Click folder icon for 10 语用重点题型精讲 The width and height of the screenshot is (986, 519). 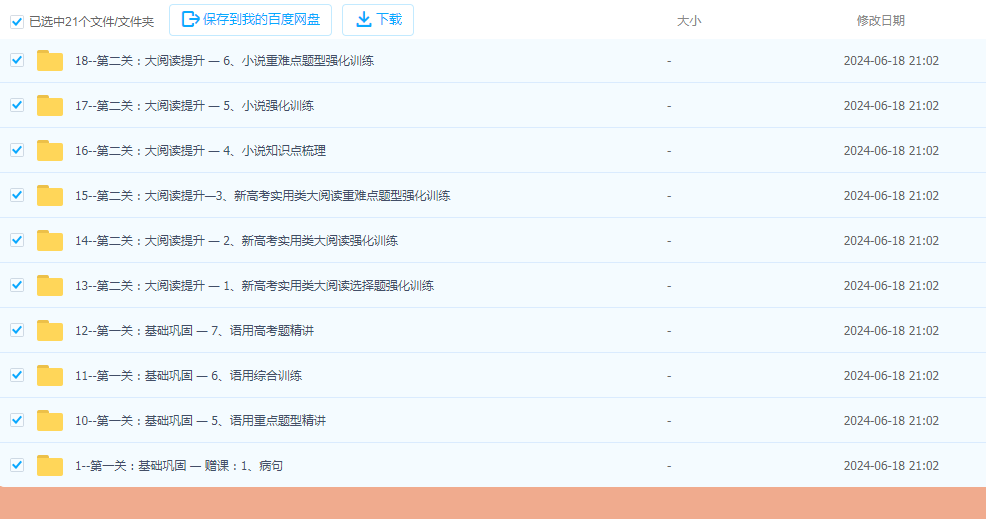(x=50, y=421)
